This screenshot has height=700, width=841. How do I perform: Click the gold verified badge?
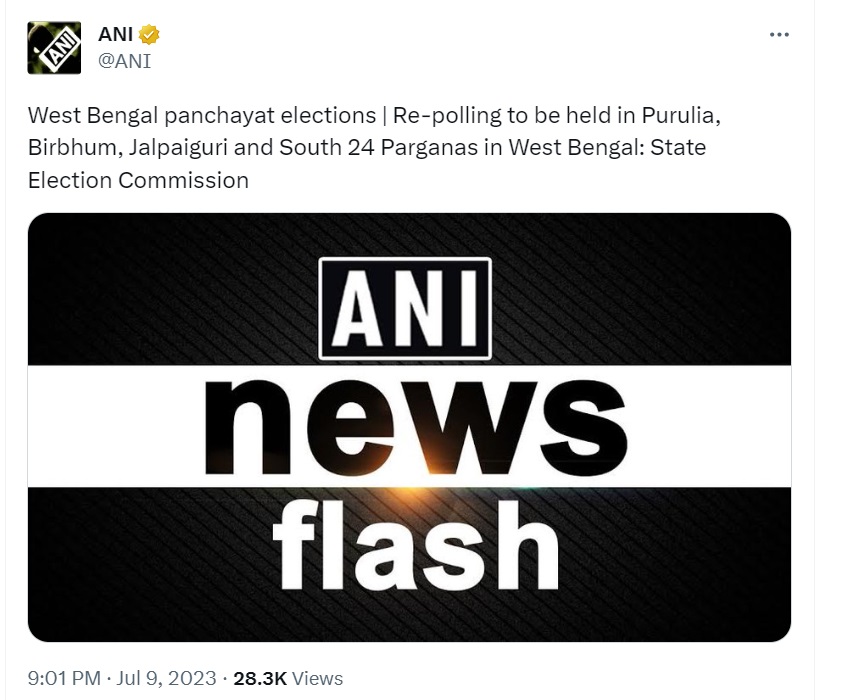[149, 34]
